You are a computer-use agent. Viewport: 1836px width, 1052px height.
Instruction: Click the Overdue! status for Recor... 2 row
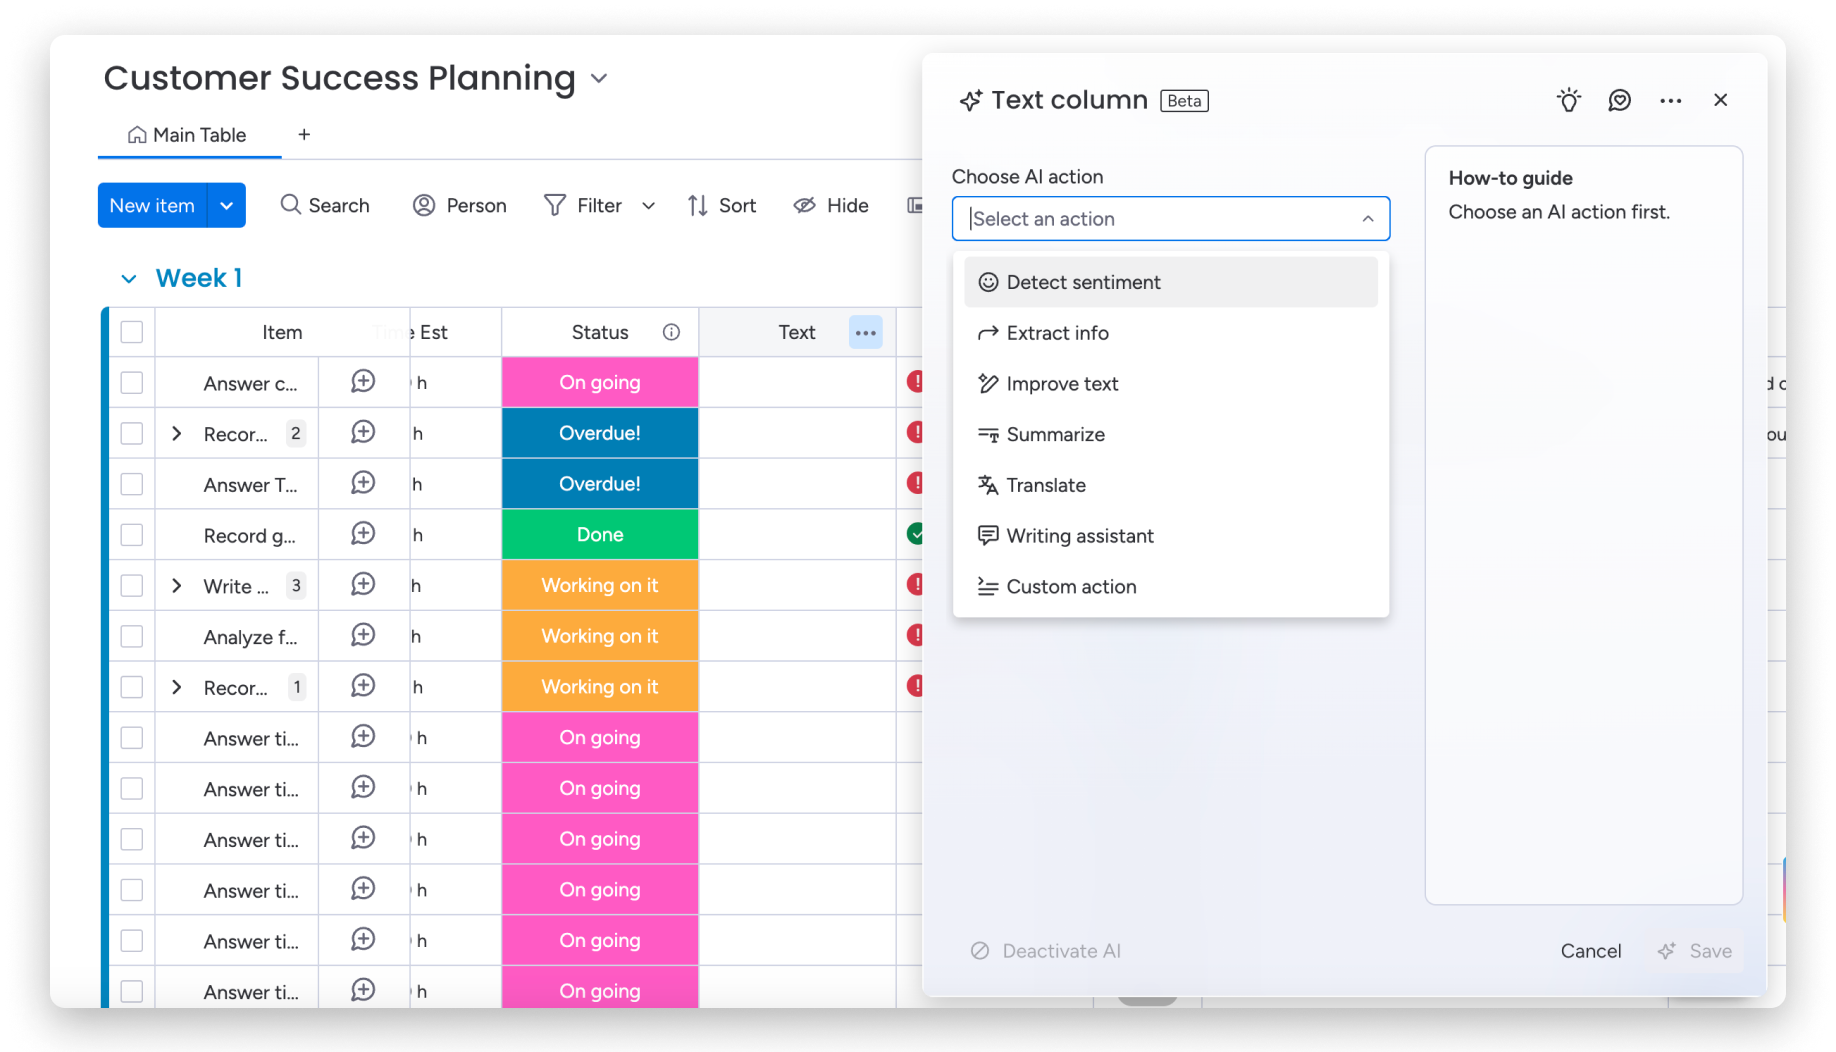[600, 433]
